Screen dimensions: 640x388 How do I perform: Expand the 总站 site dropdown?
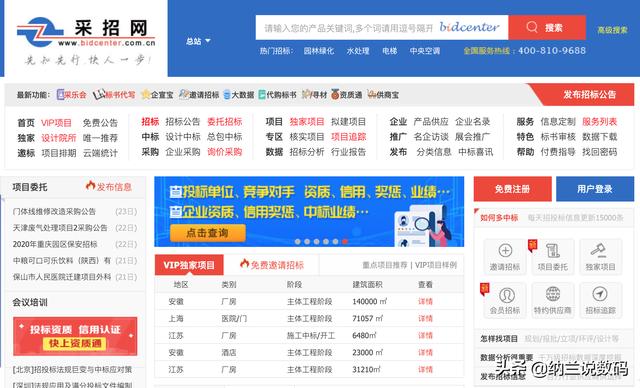pos(198,41)
